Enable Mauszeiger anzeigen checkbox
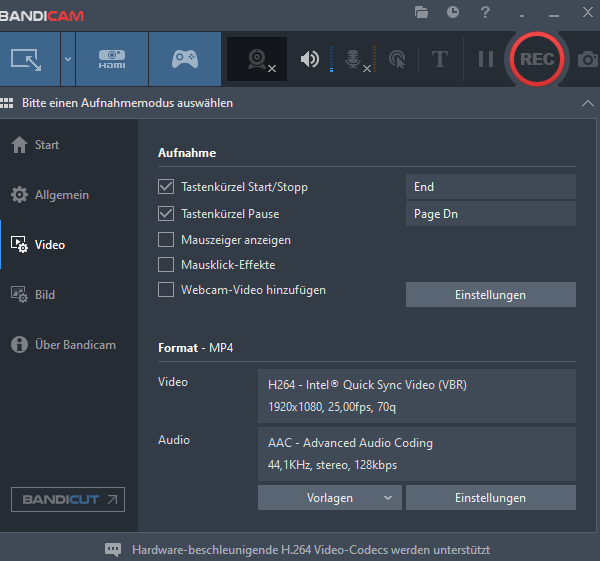This screenshot has height=561, width=600. click(x=166, y=240)
